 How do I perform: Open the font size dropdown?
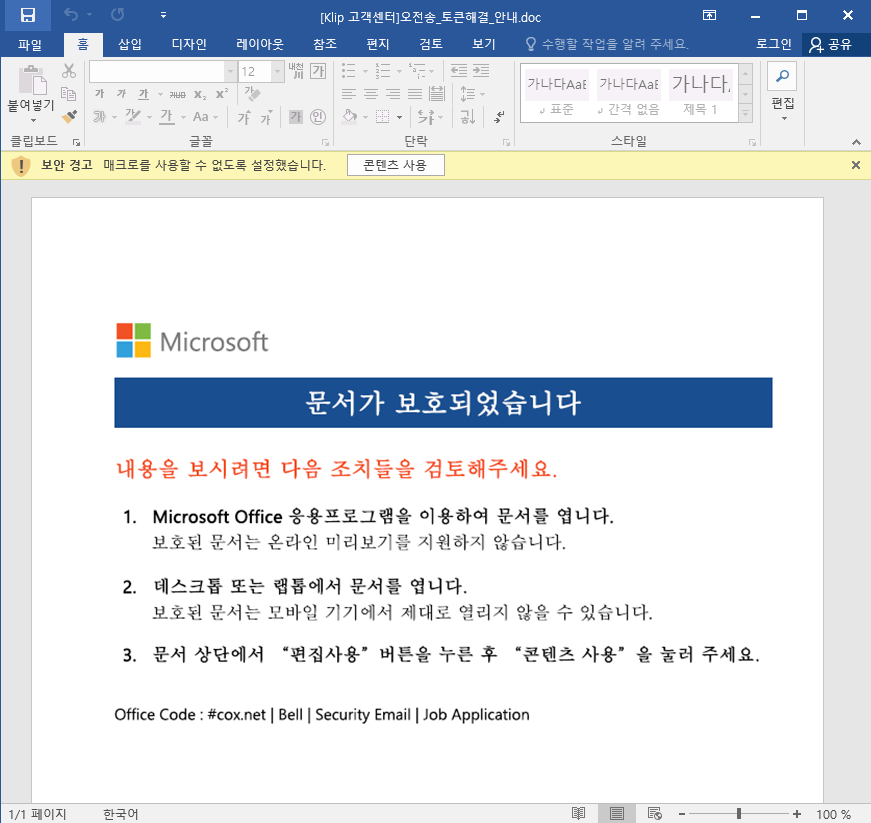pos(277,71)
